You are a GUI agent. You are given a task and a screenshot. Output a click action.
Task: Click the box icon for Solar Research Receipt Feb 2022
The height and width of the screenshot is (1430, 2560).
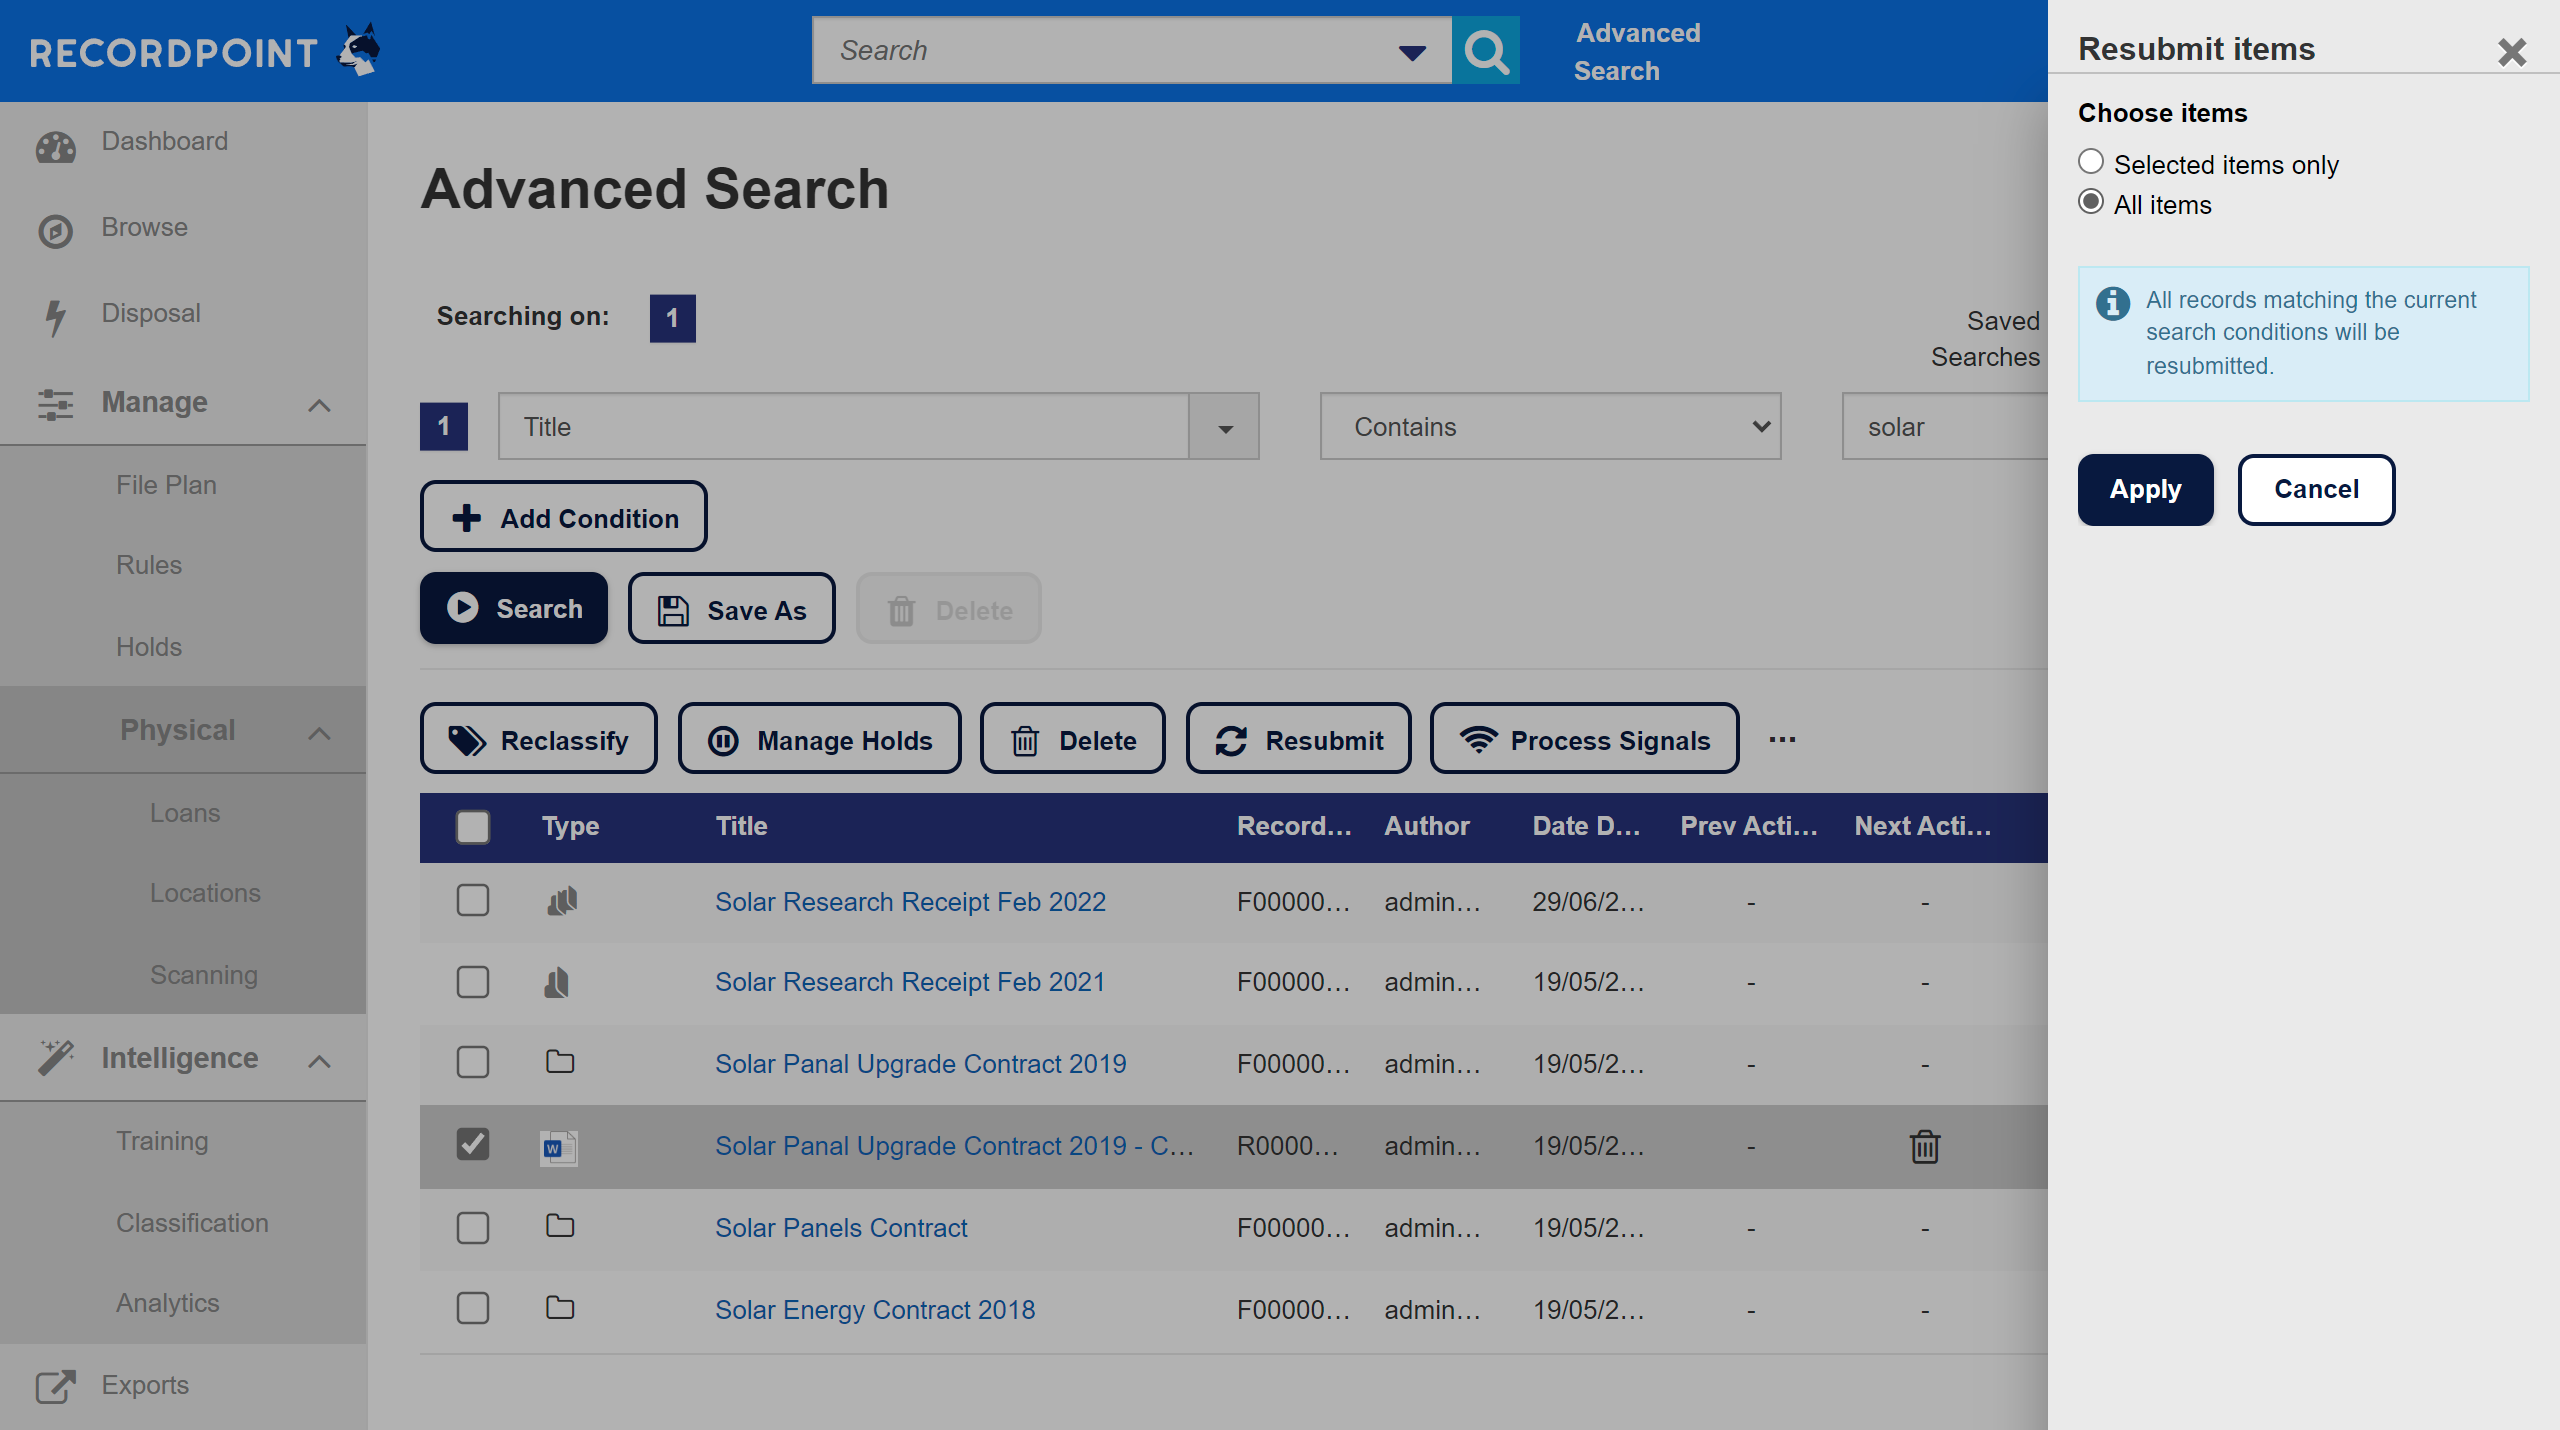point(562,901)
